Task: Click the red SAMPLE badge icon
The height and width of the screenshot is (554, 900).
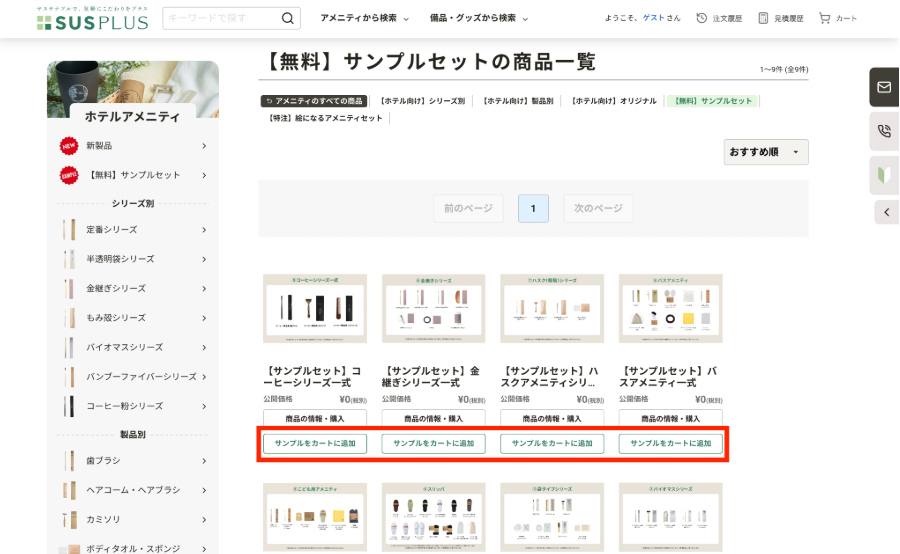Action: click(x=69, y=175)
